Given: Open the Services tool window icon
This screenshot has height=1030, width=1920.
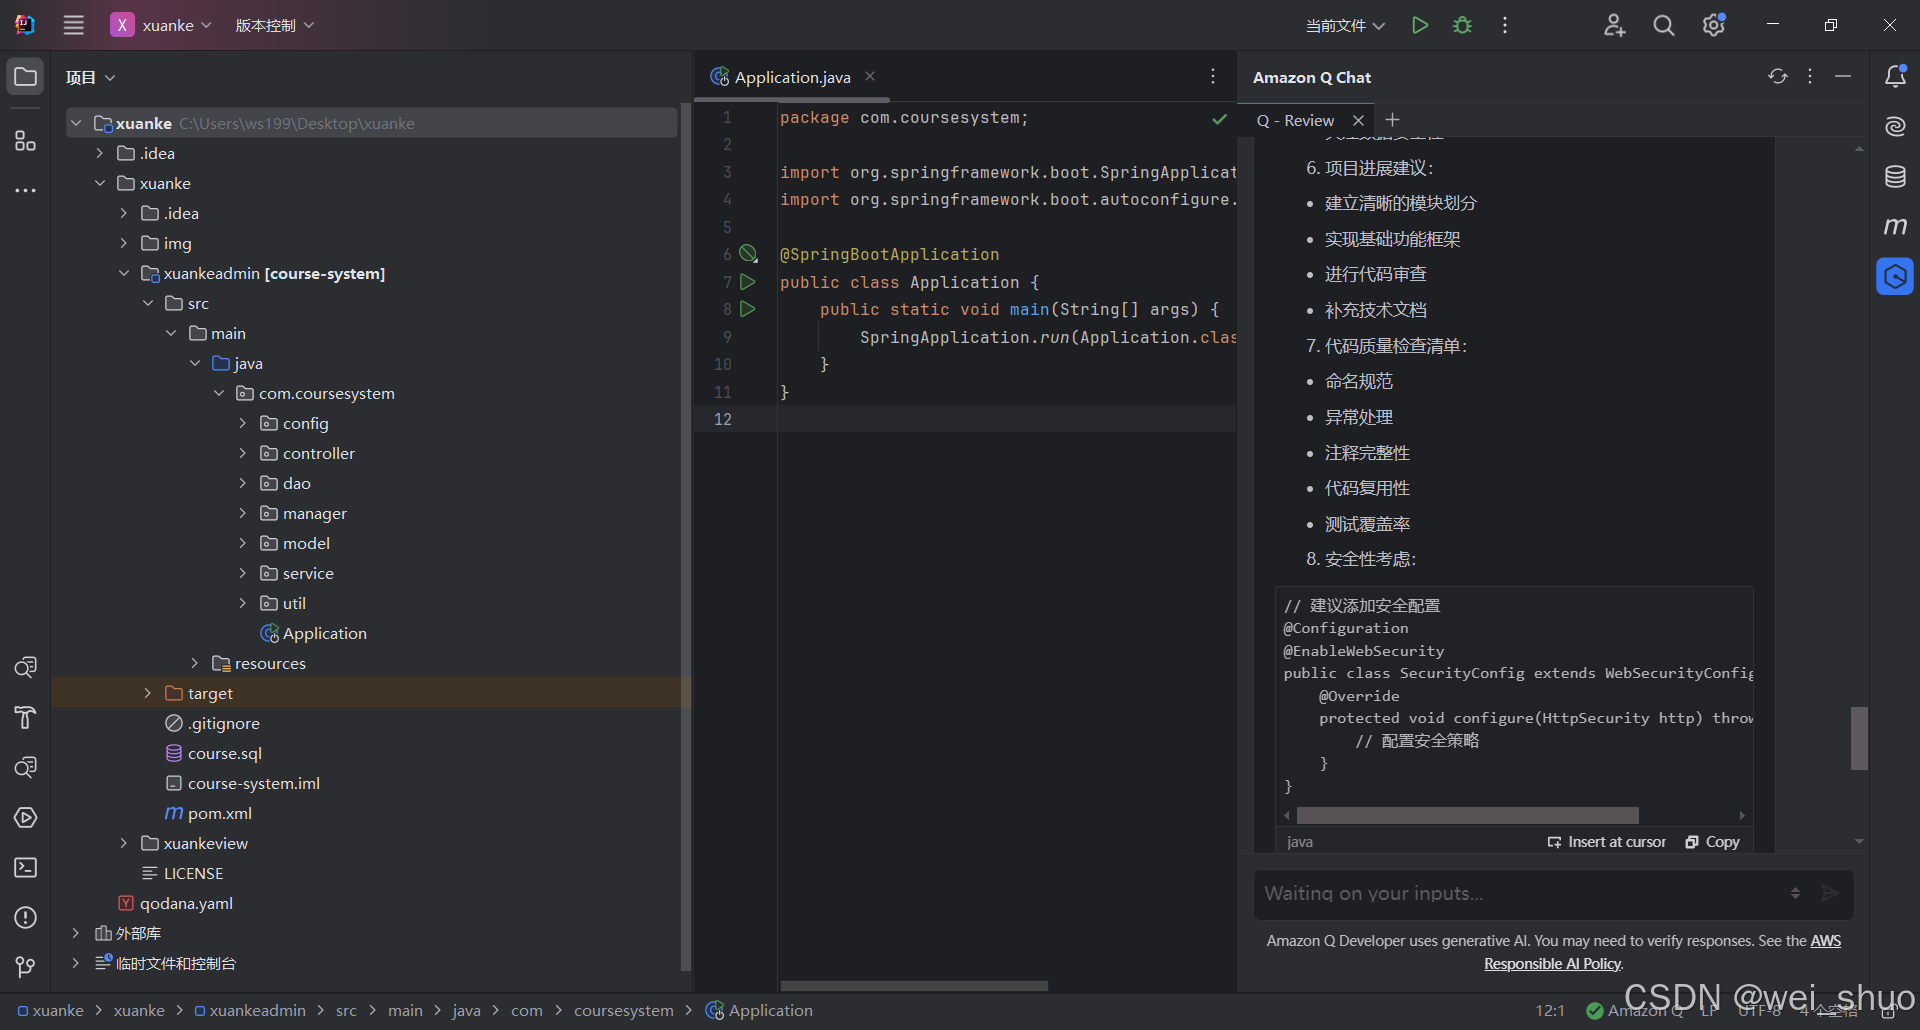Looking at the screenshot, I should (25, 818).
